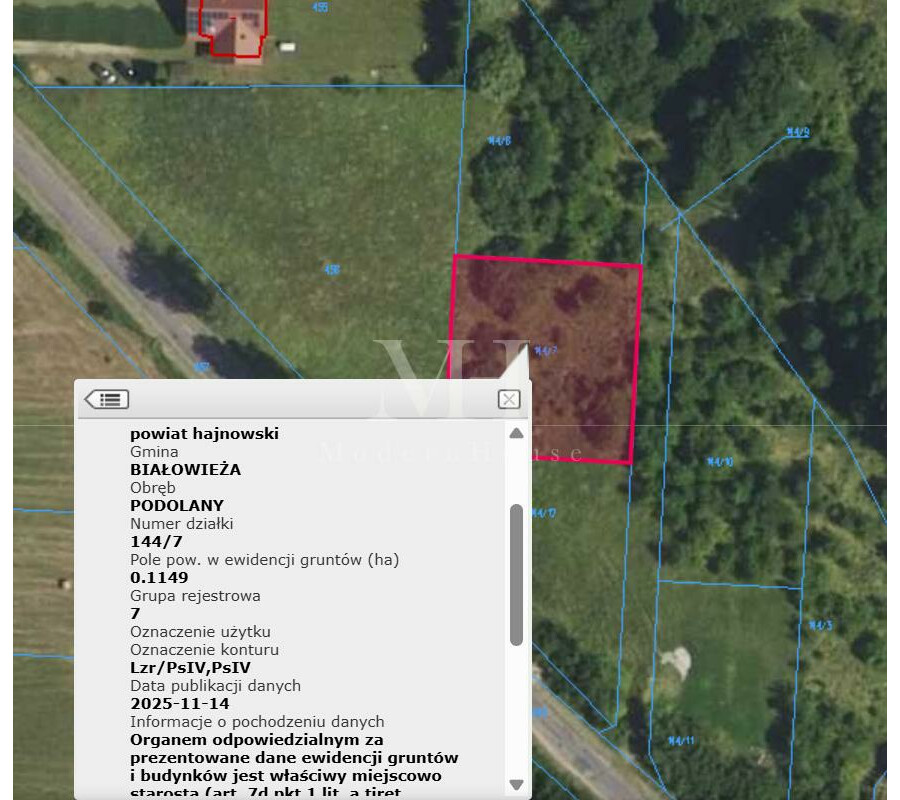Screen dimensions: 900x800
Task: Click the scrollbar down arrow
Action: click(516, 784)
